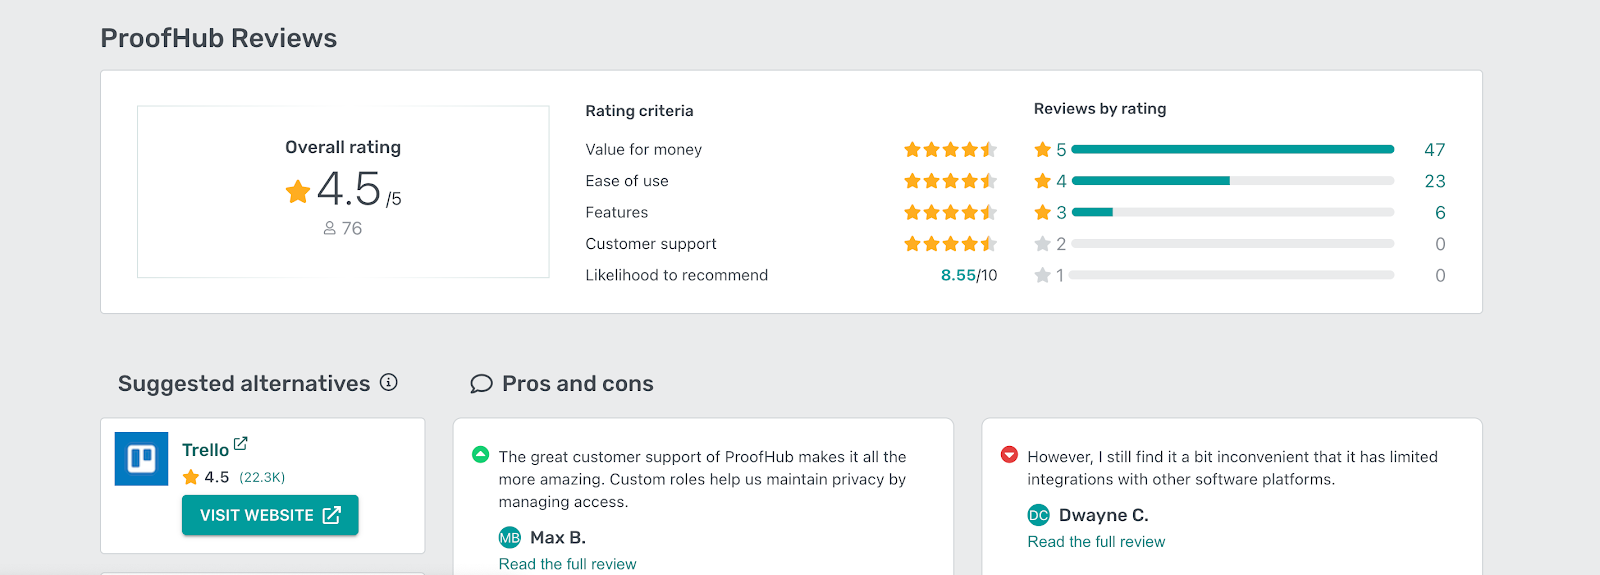Click the Trello logo icon
The image size is (1600, 575).
[x=141, y=459]
